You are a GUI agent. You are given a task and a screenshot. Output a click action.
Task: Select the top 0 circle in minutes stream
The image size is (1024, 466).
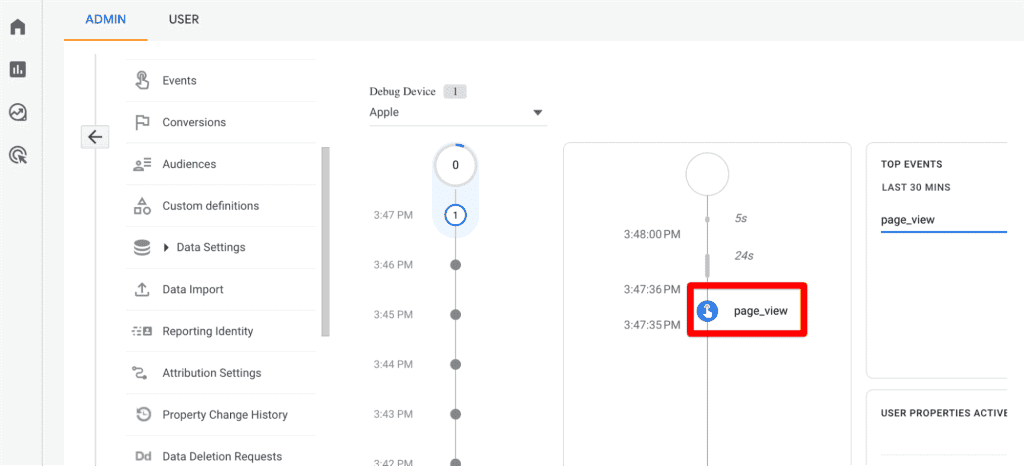pos(455,164)
